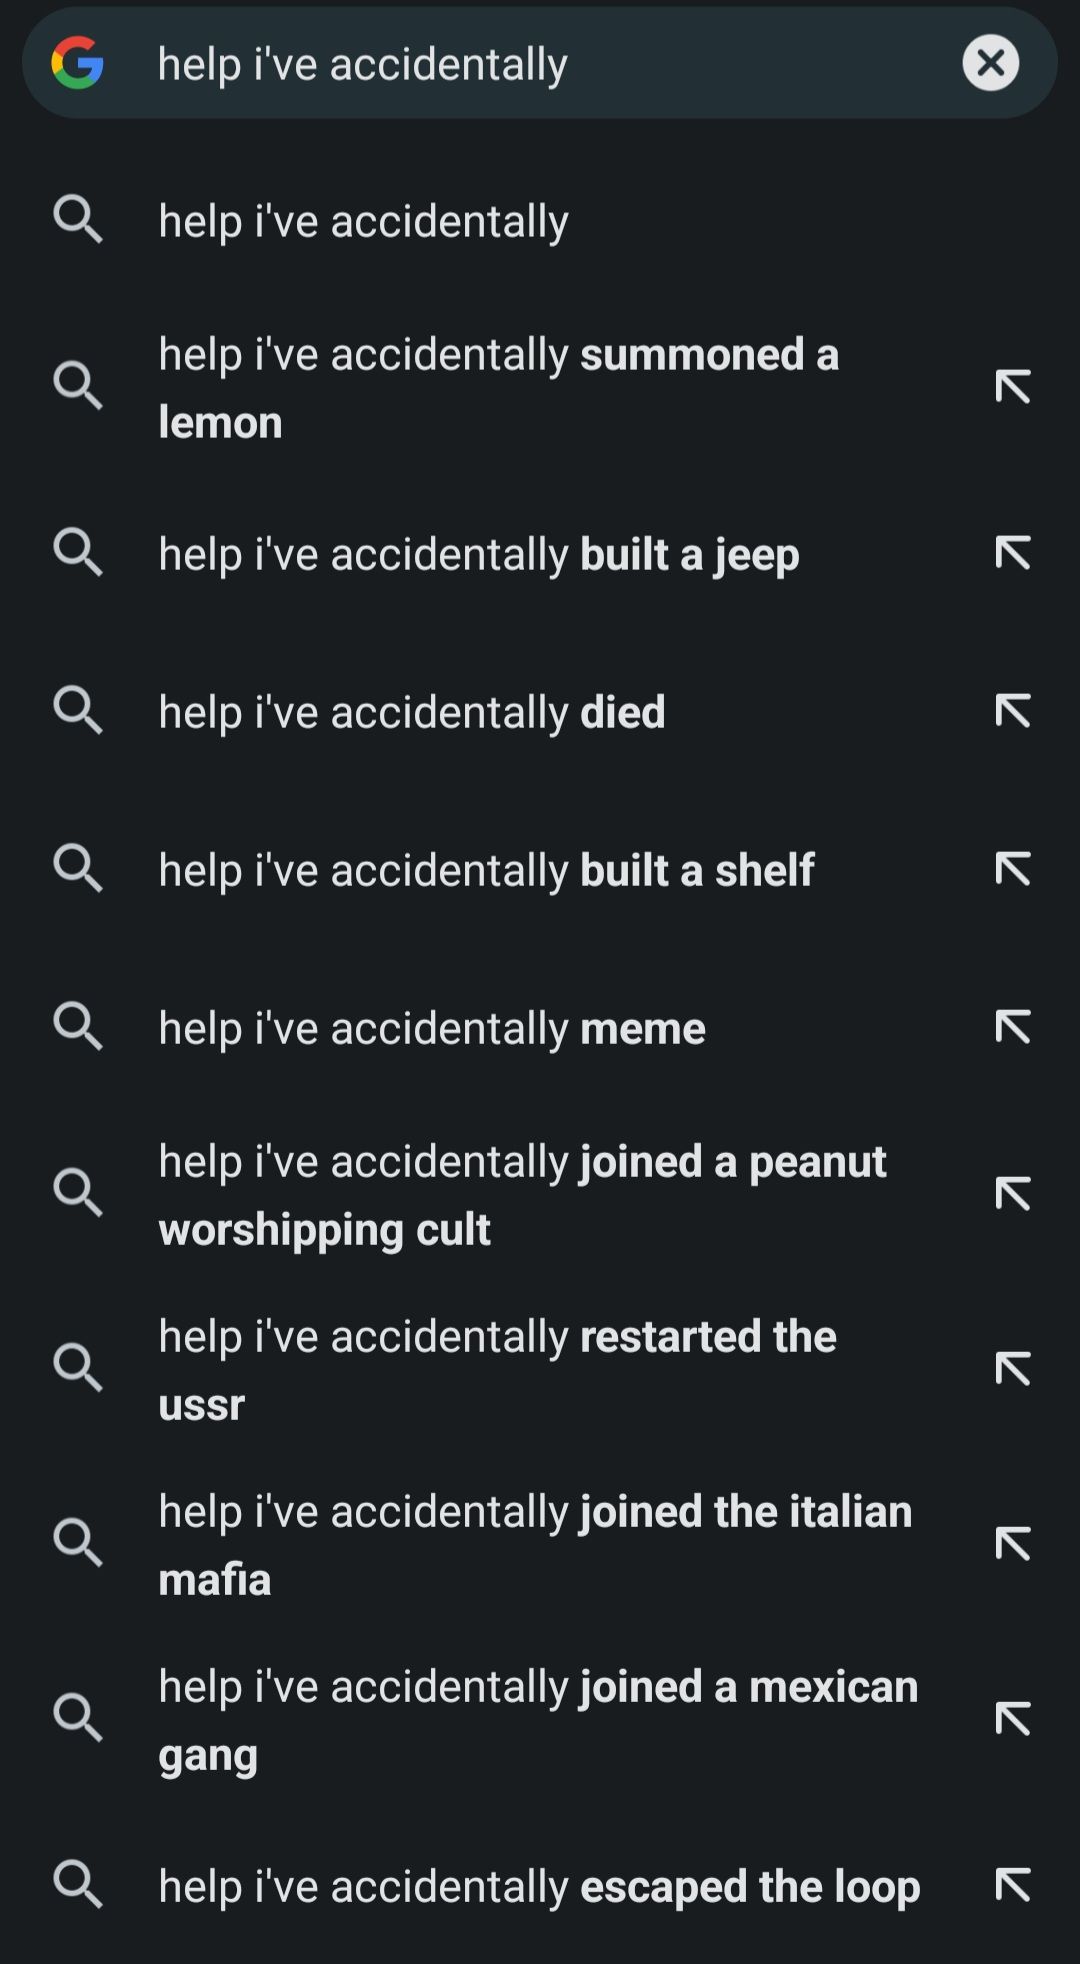
Task: Insert 'peanut worshipping cult' suggestion arrow
Action: [x=1012, y=1194]
